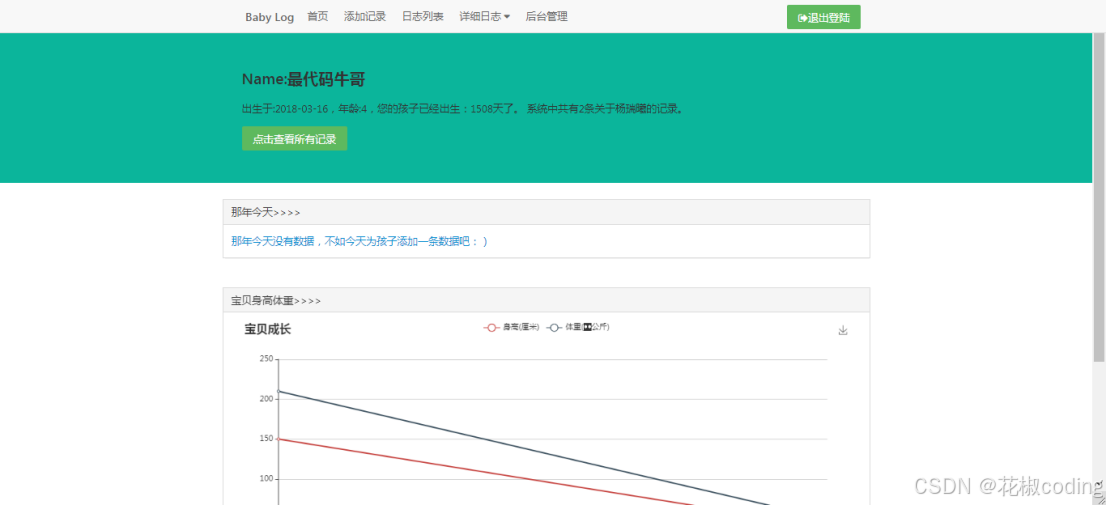The height and width of the screenshot is (506, 1107).
Task: Click the 退出登陆 logout button
Action: pos(823,18)
